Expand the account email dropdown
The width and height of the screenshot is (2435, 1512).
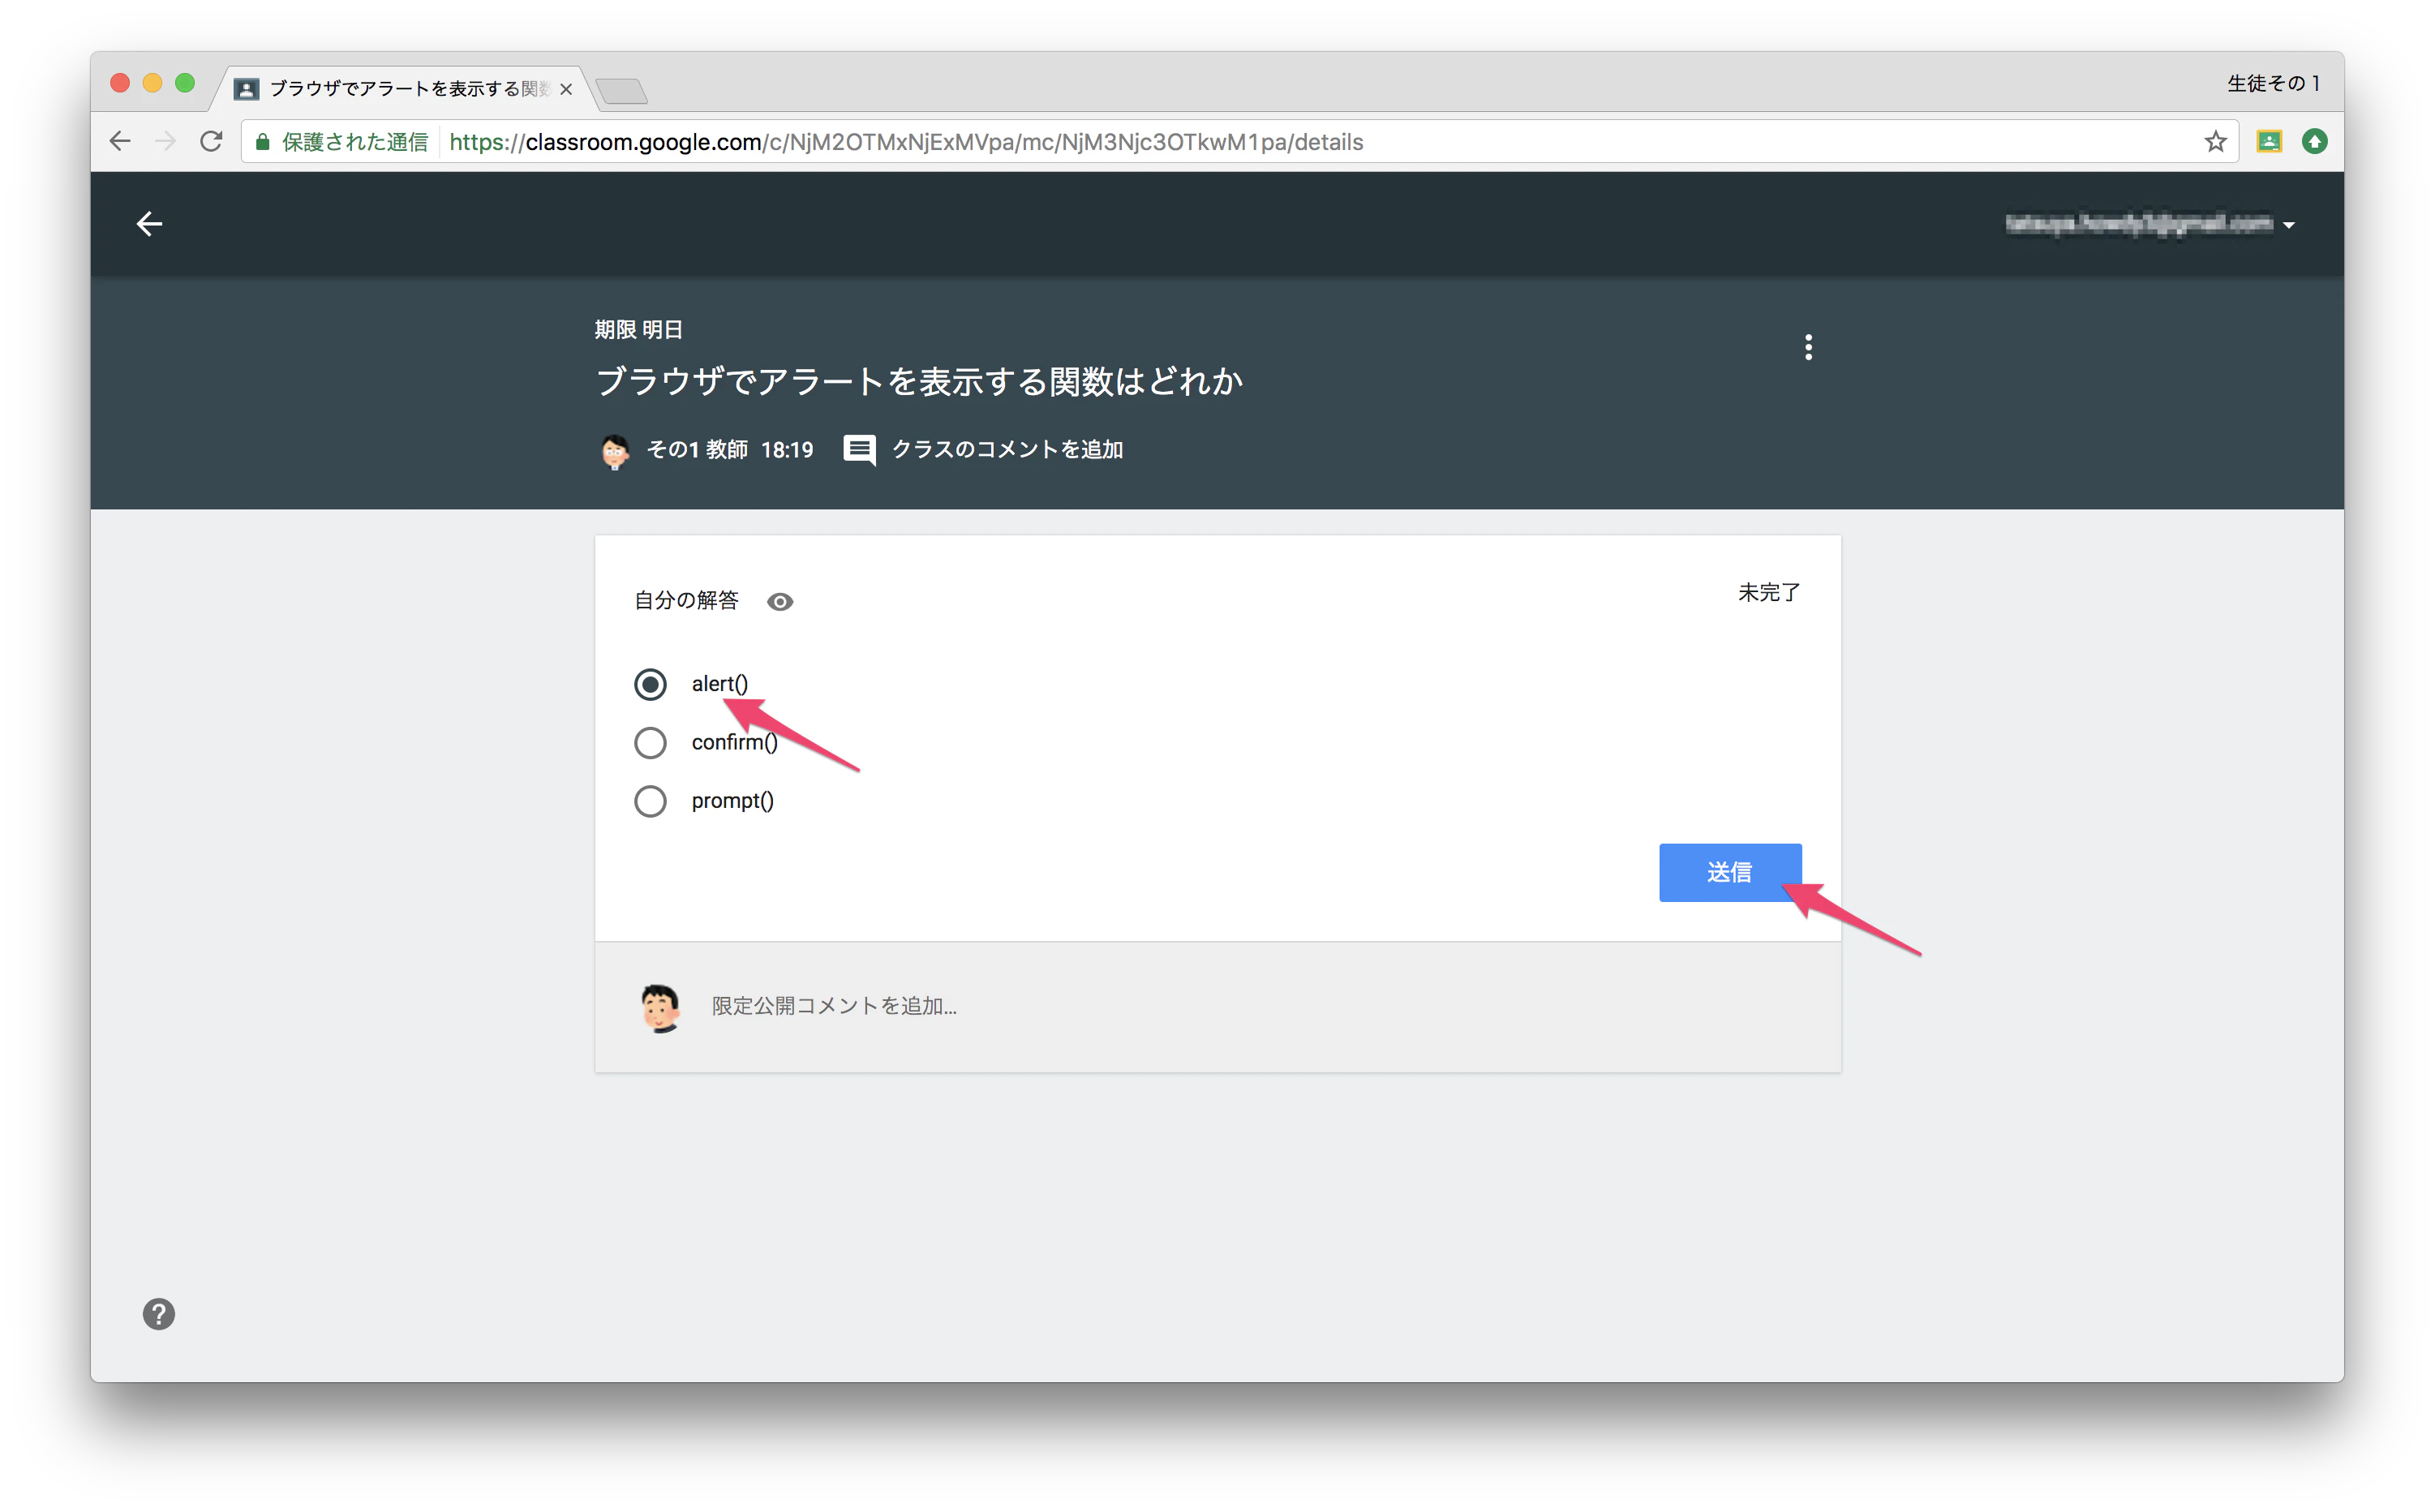pos(2288,225)
